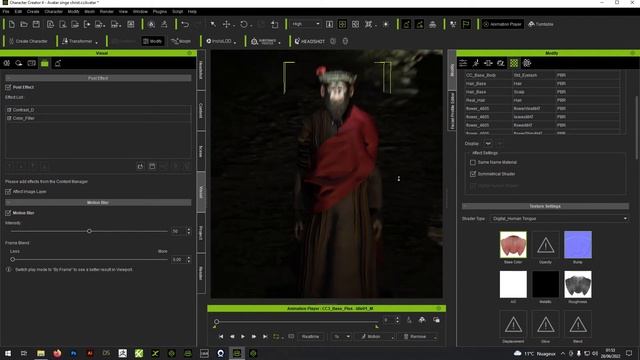Click the Opacity empty texture slot
This screenshot has width=640, height=360.
pos(545,244)
